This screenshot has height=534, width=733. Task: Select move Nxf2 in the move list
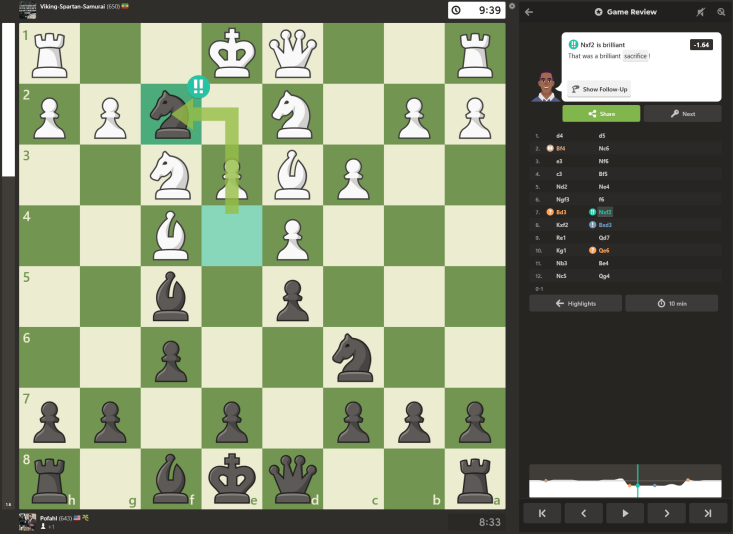(606, 212)
